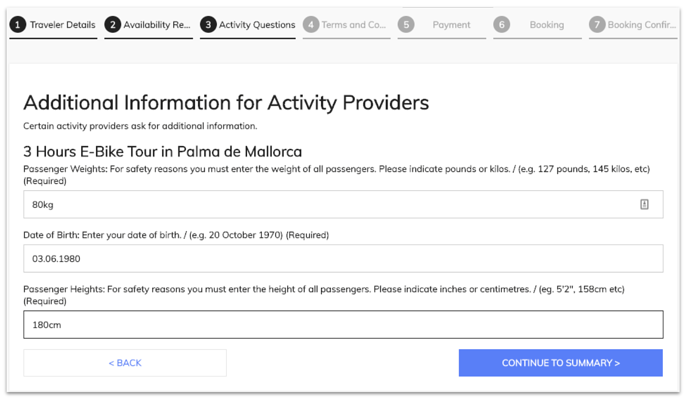Click the Passenger Heights input field

coord(343,325)
